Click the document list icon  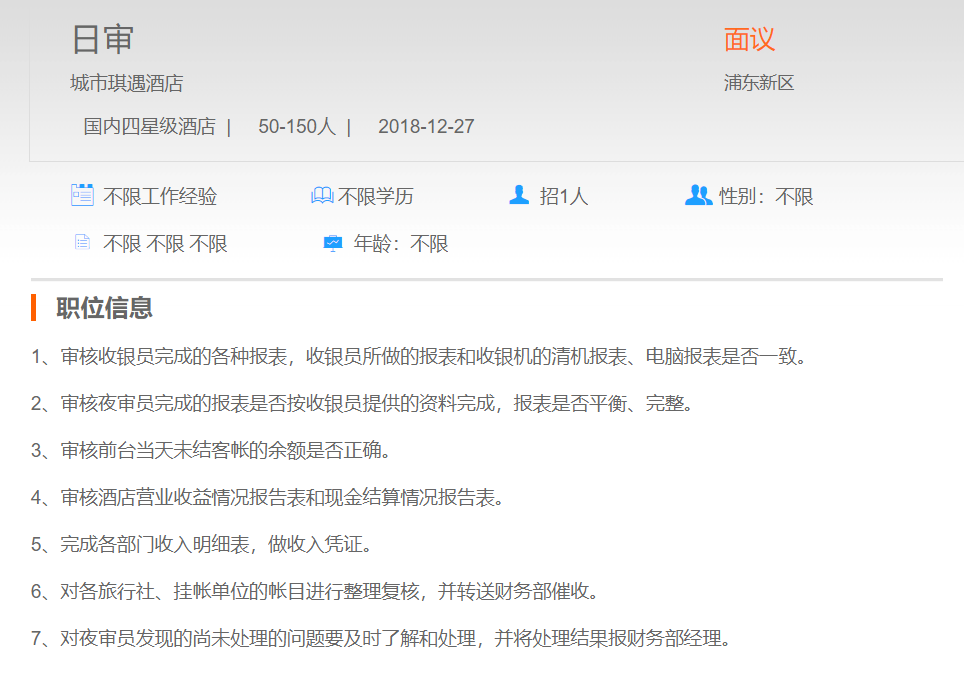pos(82,243)
